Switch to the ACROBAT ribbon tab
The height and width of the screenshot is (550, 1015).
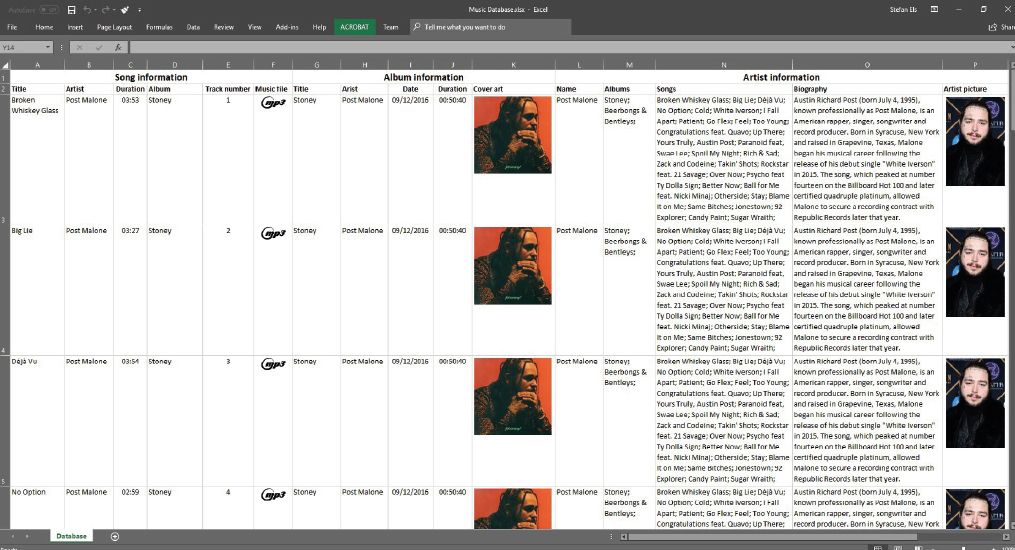[x=354, y=27]
